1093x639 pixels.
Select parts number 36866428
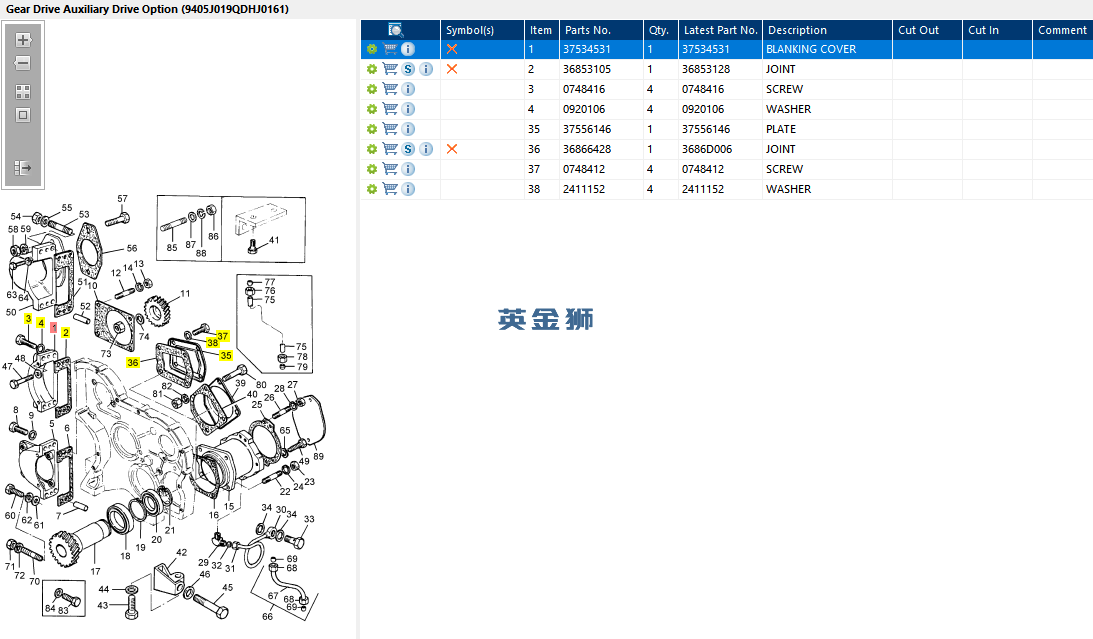(x=587, y=149)
